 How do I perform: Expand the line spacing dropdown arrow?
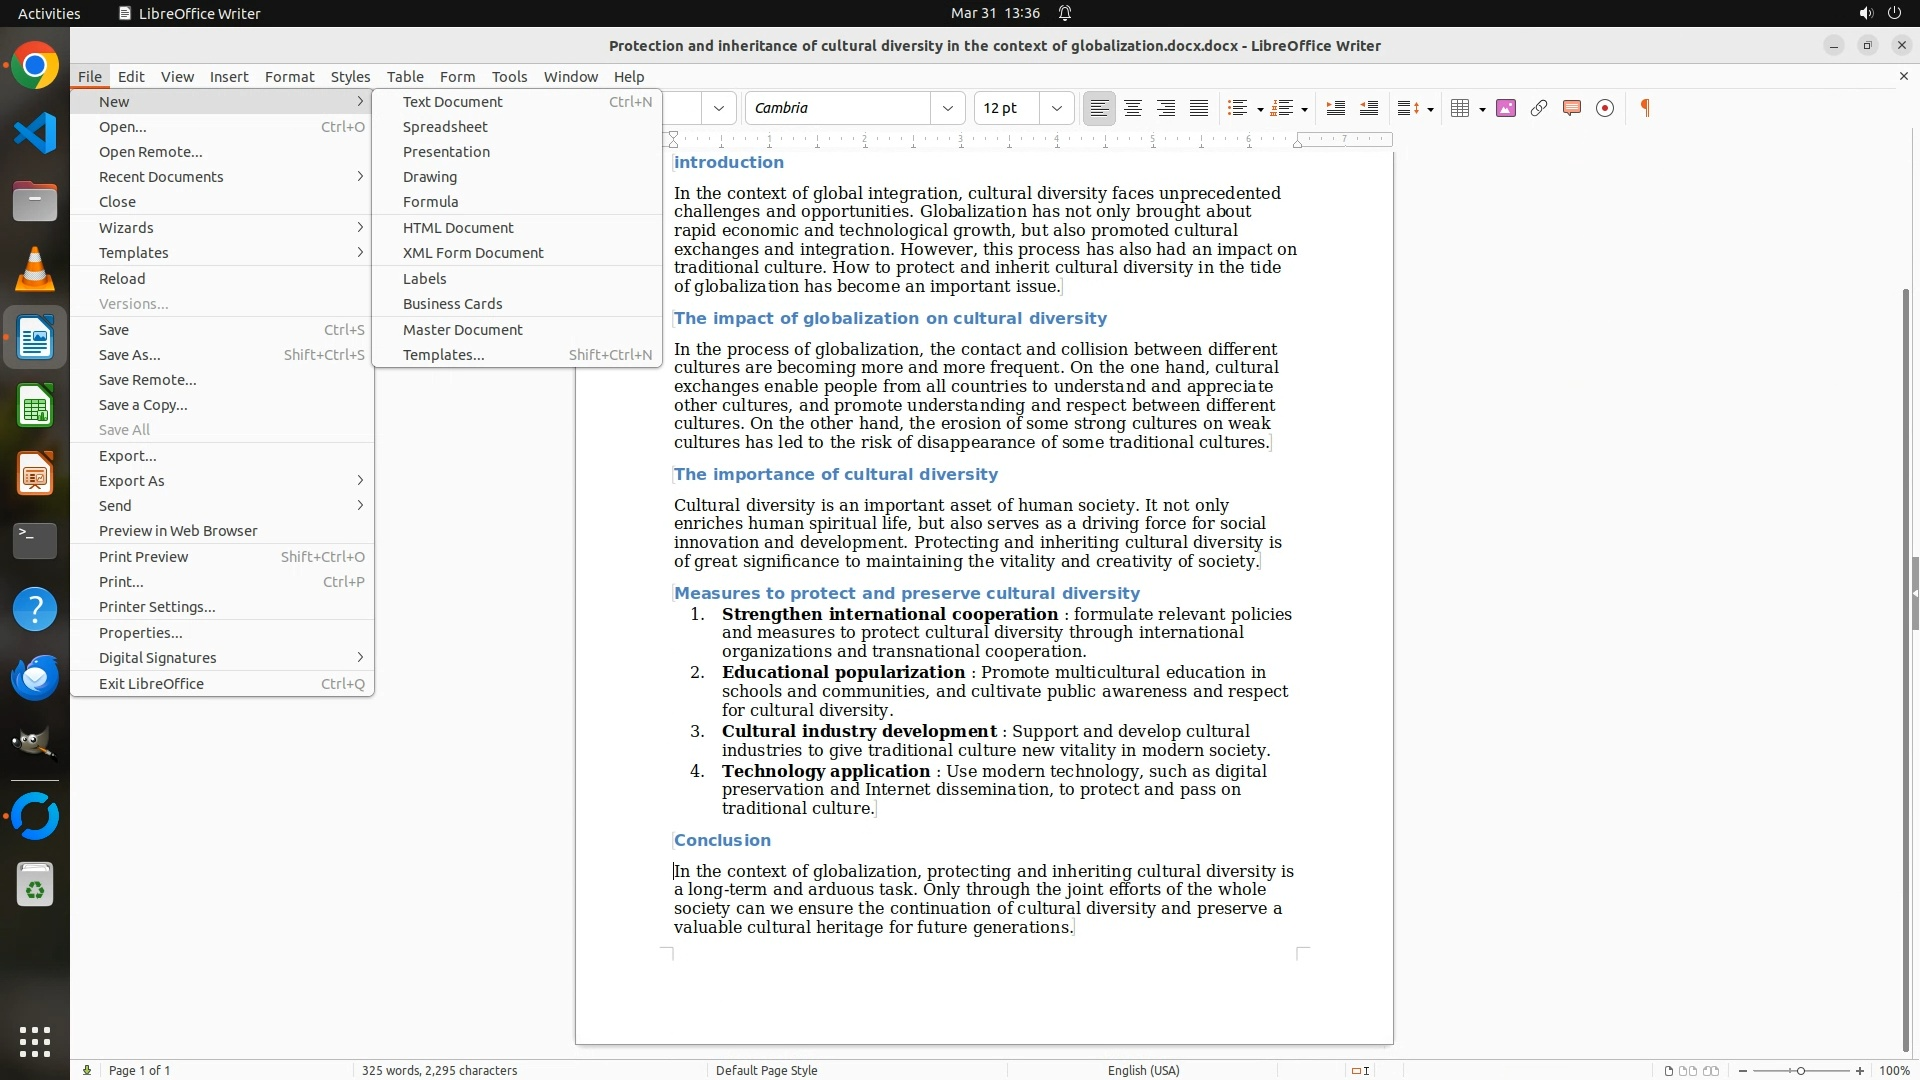(1431, 109)
